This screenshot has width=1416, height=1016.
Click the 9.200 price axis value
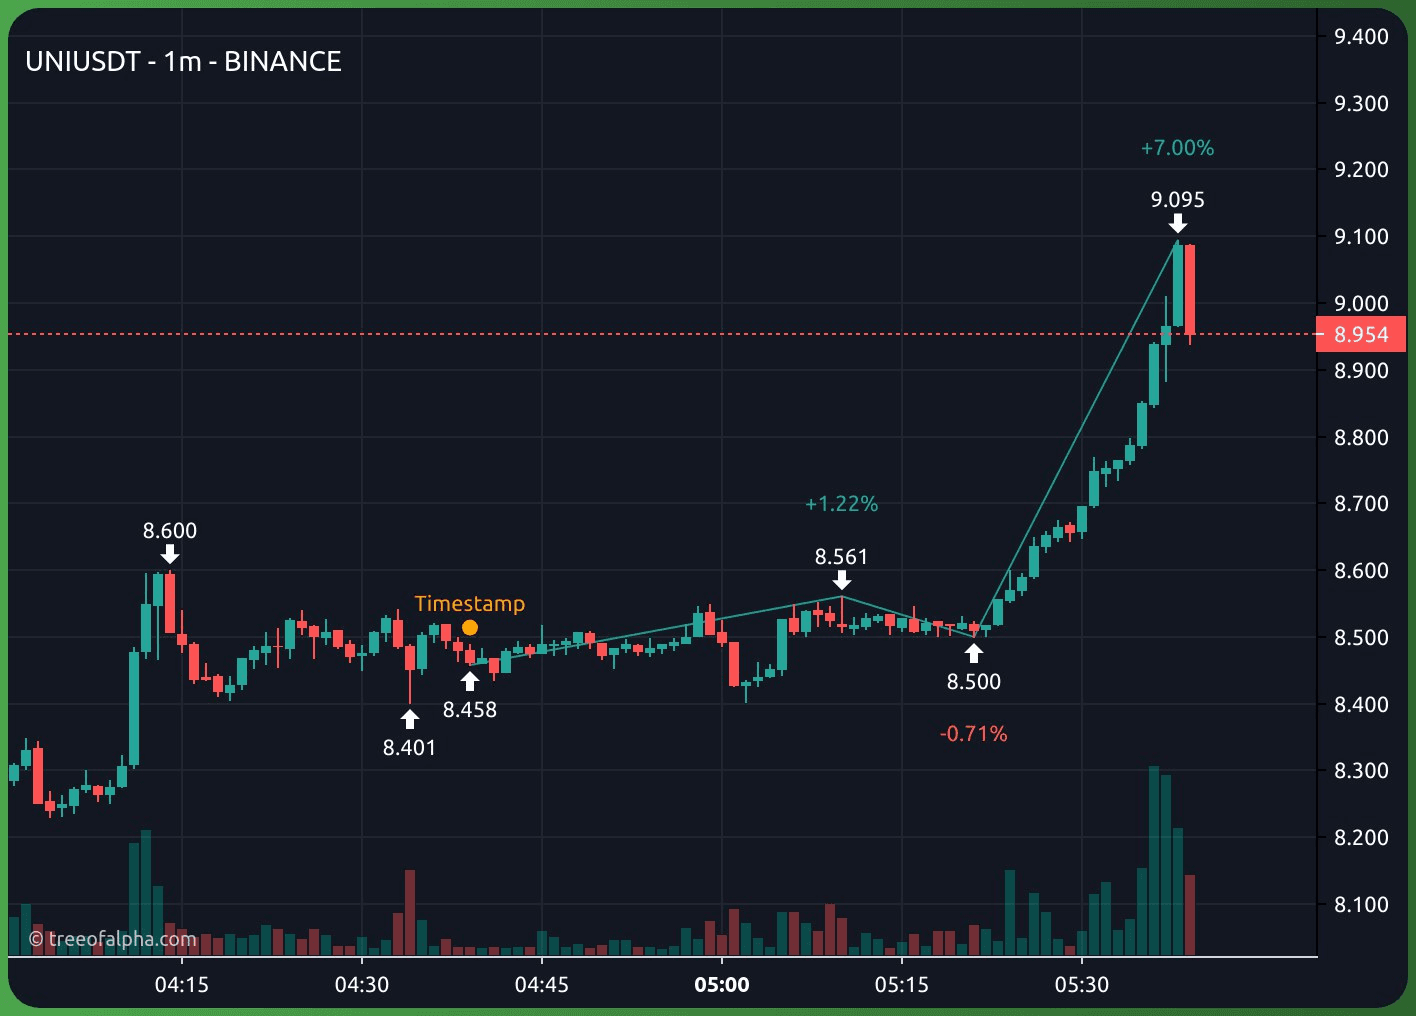tap(1362, 169)
